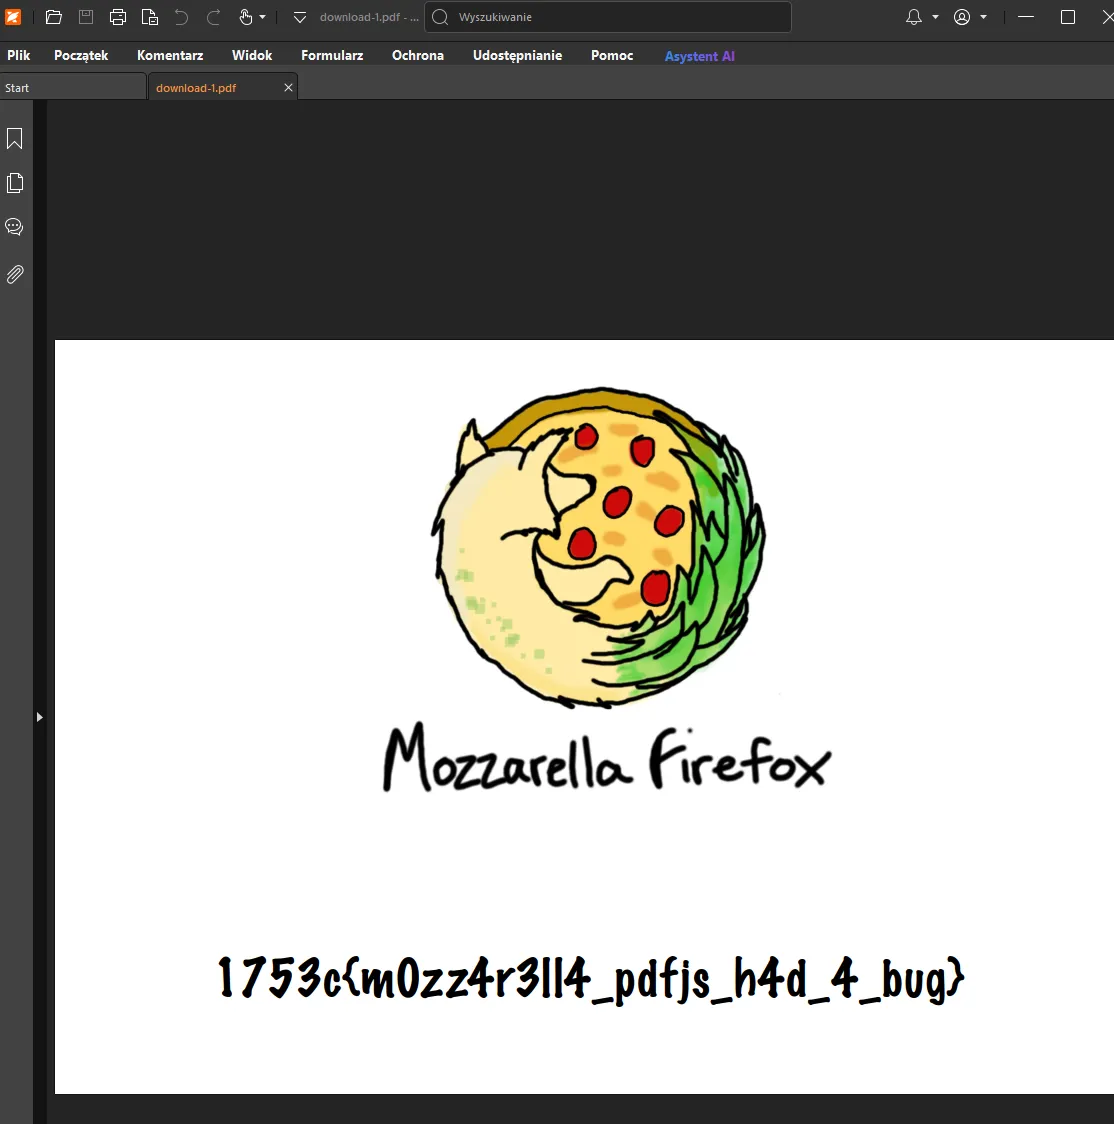Screen dimensions: 1114x1124
Task: Expand the left navigation panel arrow
Action: click(x=39, y=717)
